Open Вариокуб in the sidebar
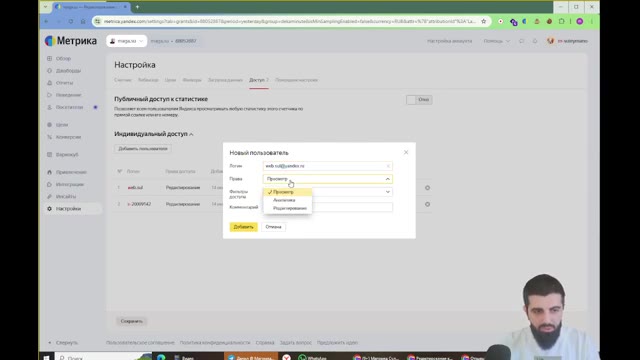This screenshot has width=640, height=360. [67, 155]
